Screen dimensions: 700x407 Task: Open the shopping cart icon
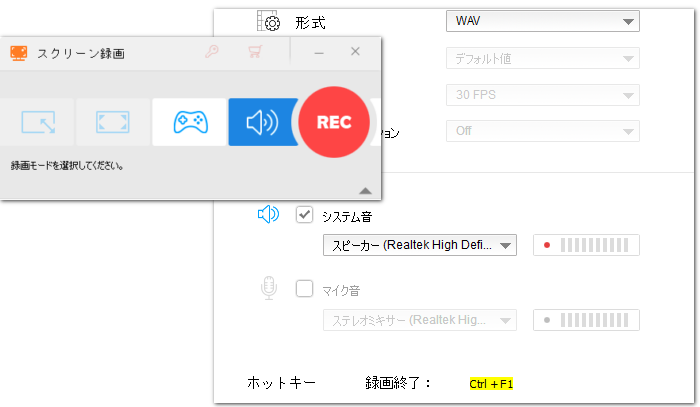(255, 52)
